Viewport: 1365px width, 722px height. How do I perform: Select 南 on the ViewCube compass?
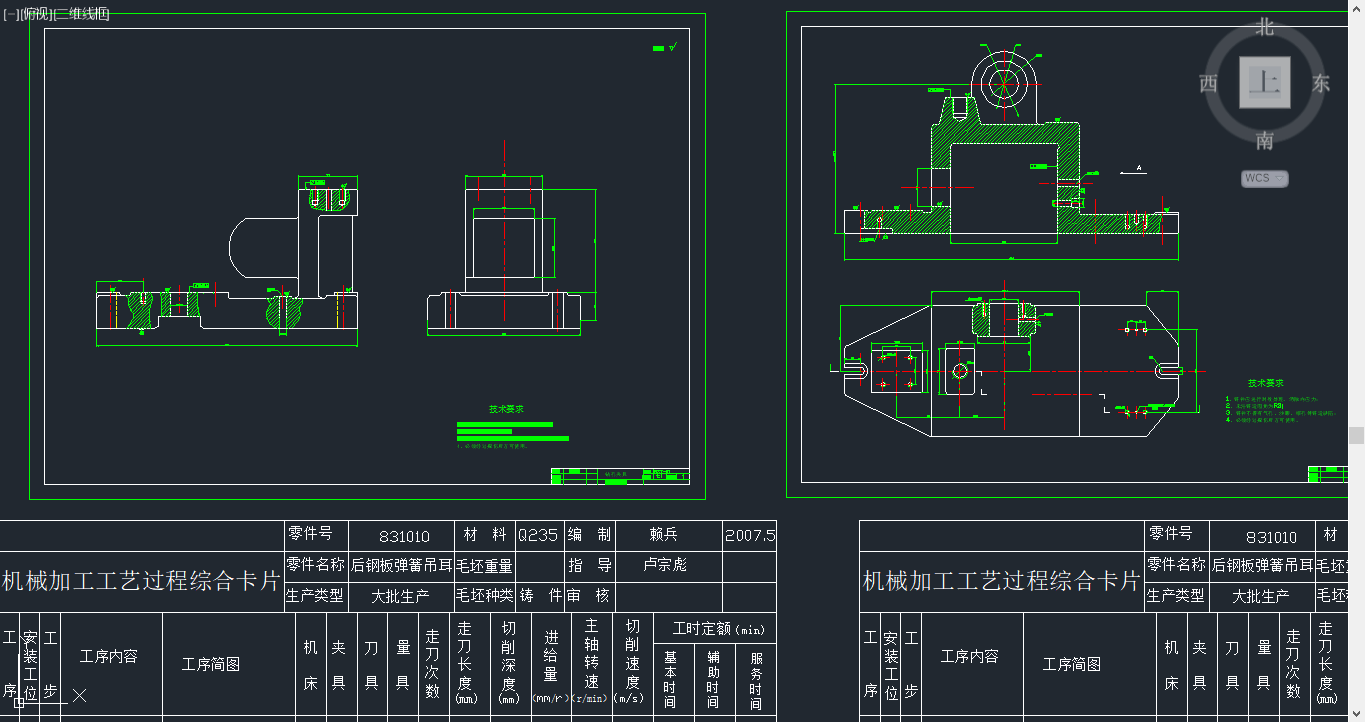tap(1263, 141)
